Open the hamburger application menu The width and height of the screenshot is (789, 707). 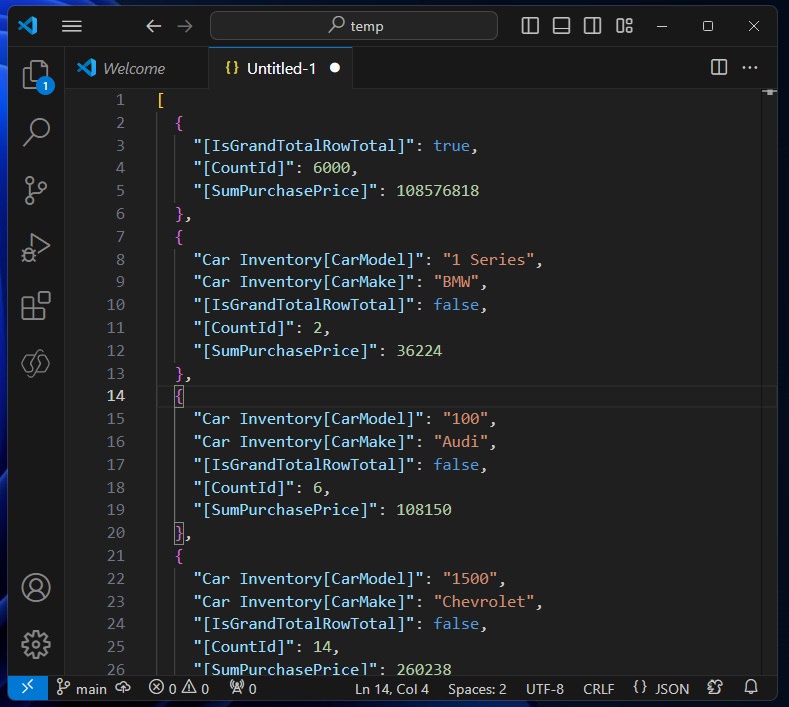click(x=72, y=26)
